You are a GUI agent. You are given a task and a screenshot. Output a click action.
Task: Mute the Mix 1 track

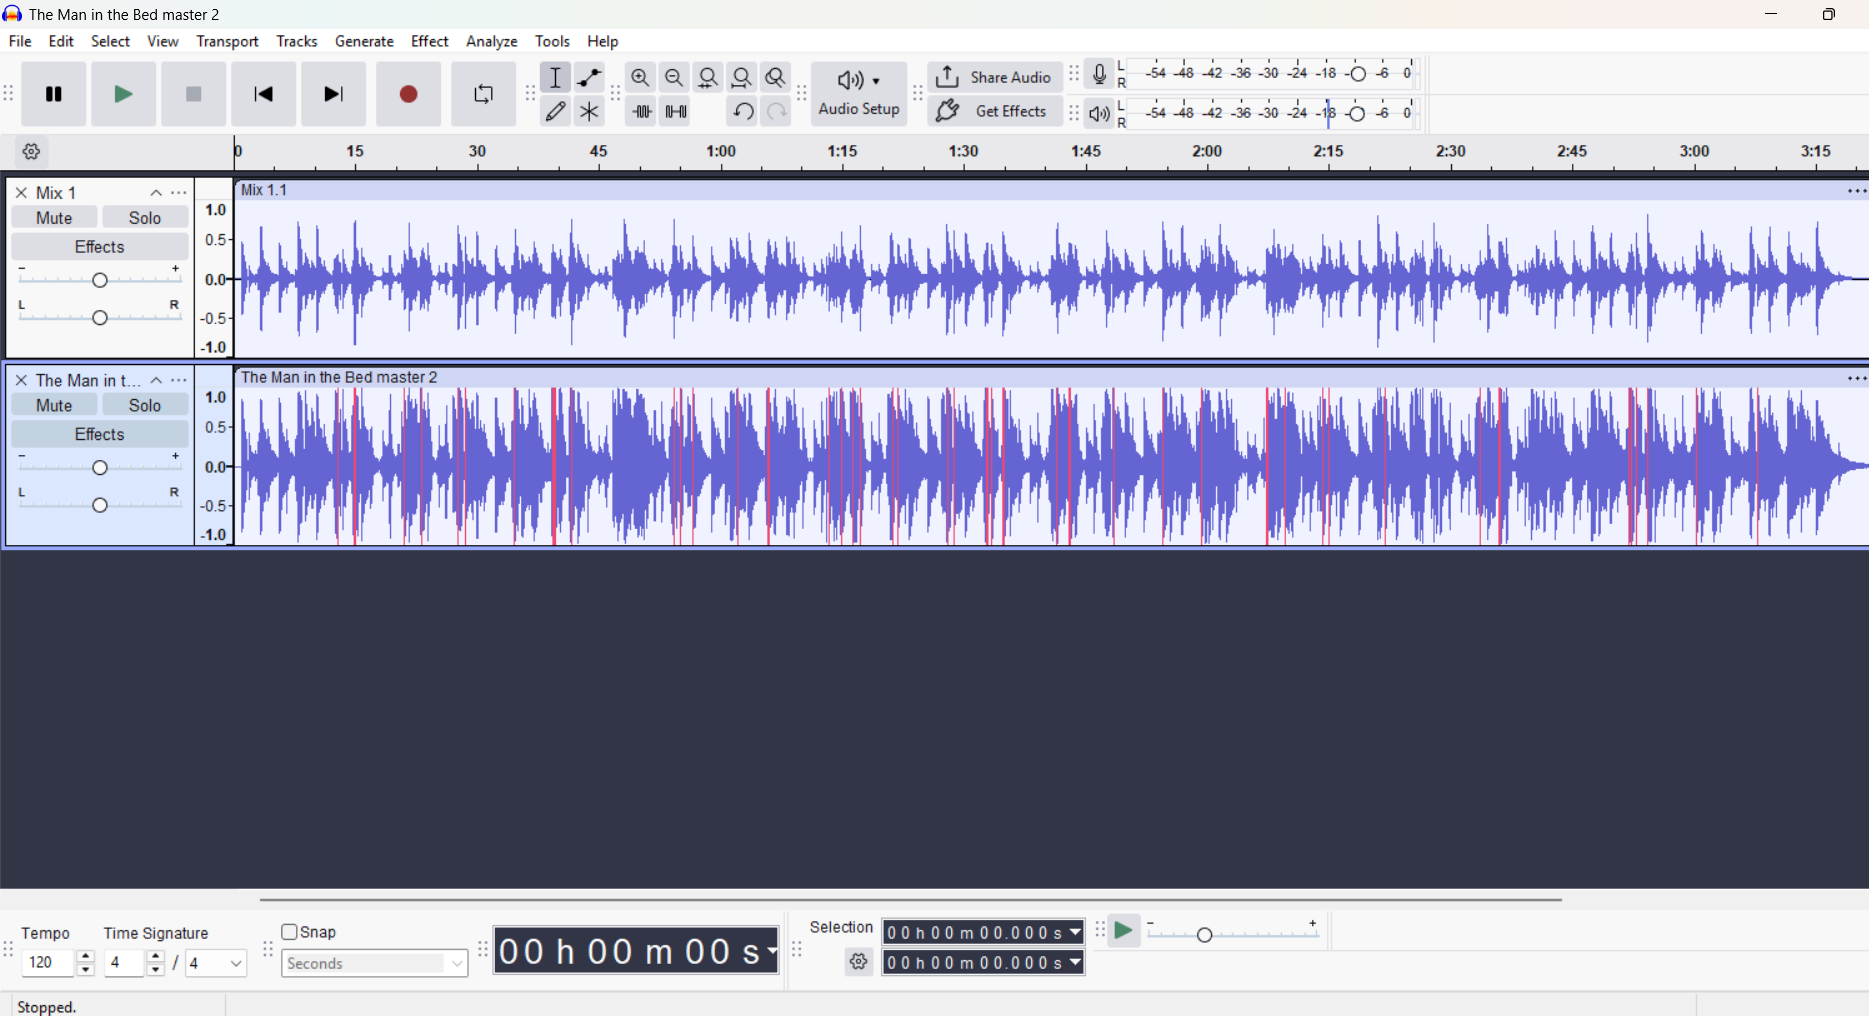coord(54,218)
